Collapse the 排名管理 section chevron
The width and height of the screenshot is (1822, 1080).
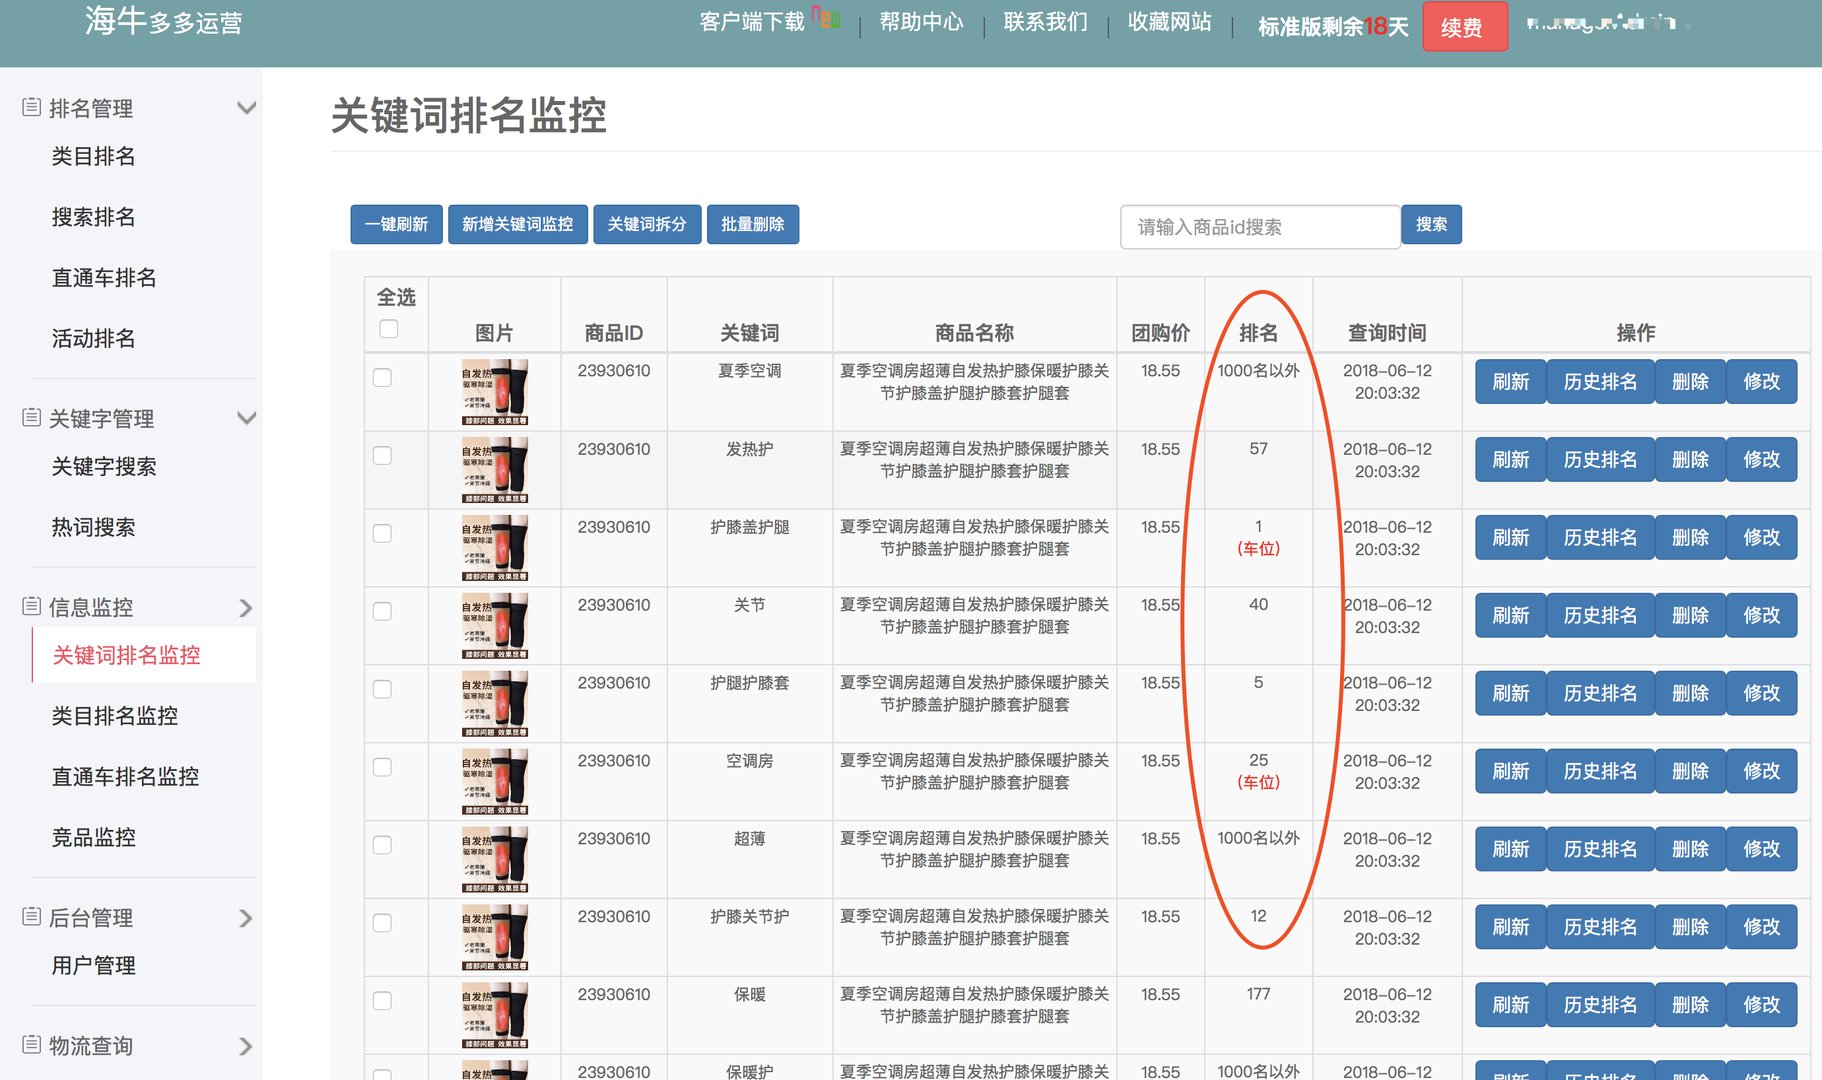[246, 107]
